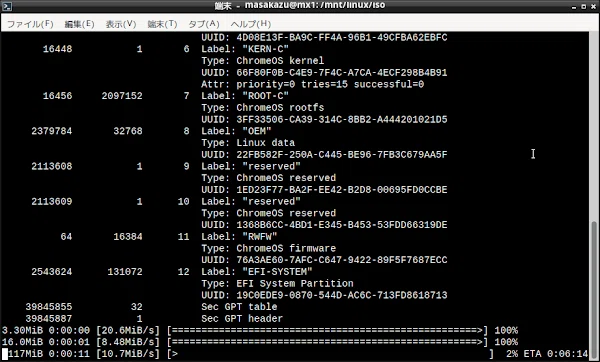Click the Label "OEM" text

coord(236,131)
